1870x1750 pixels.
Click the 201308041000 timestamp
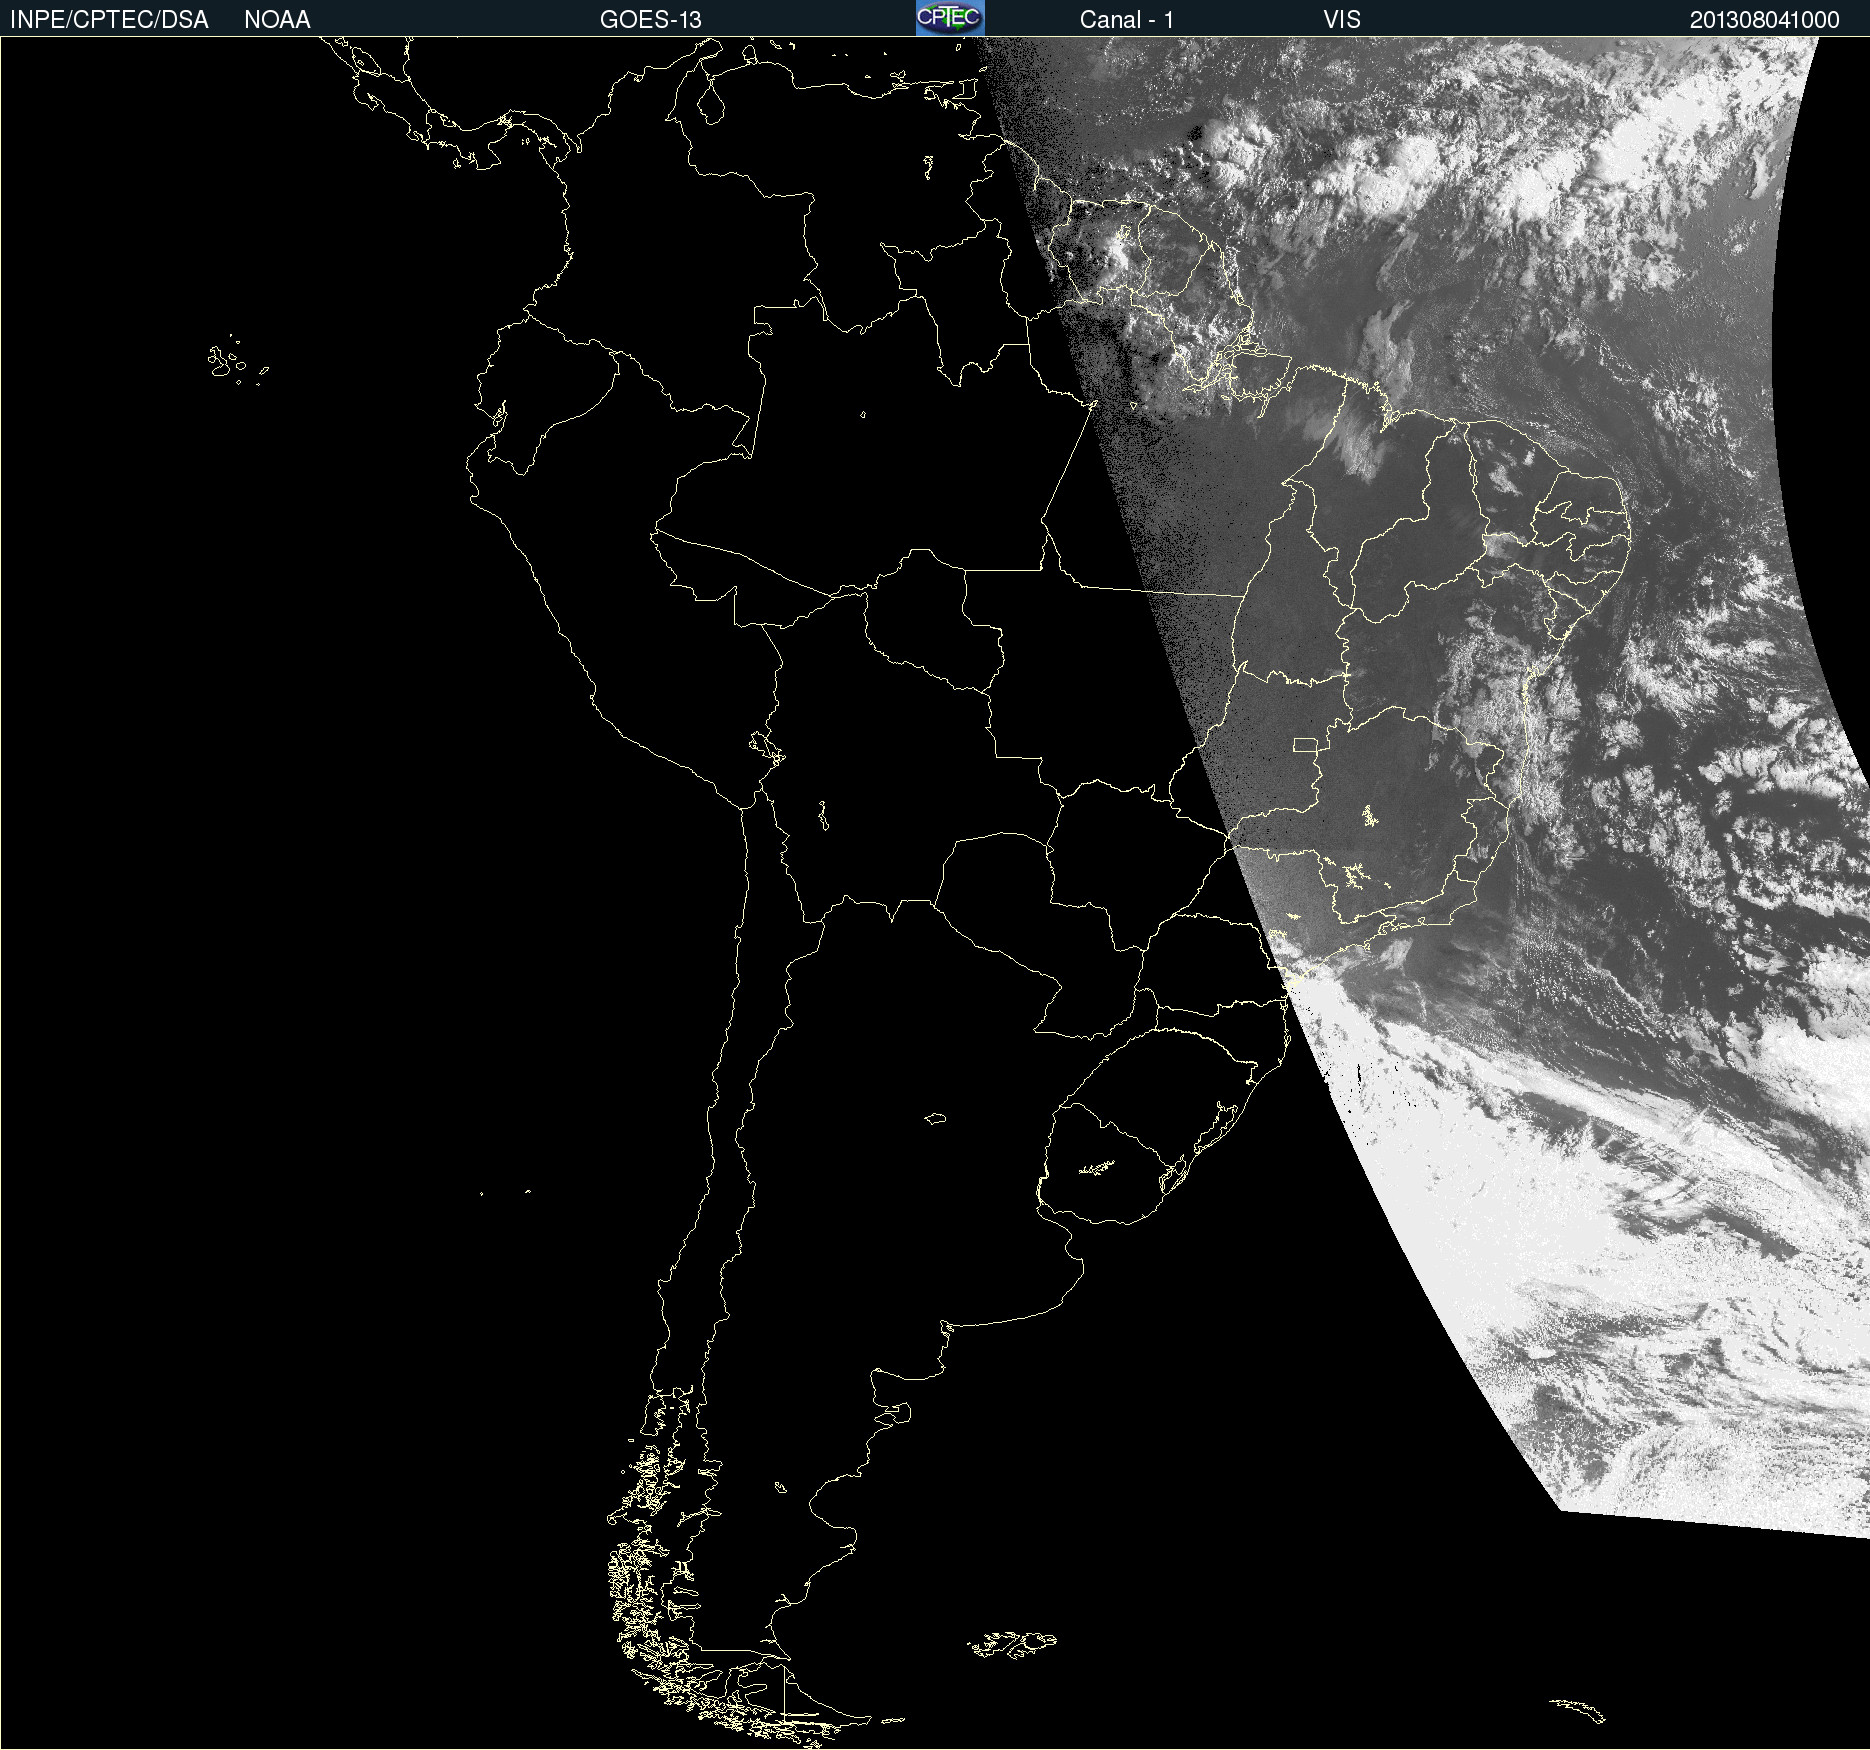click(1765, 20)
